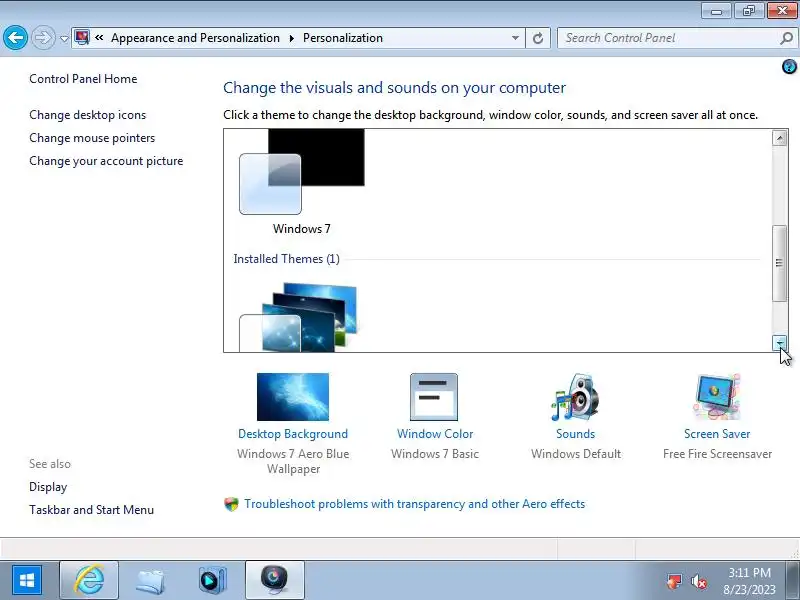This screenshot has height=600, width=800.
Task: Select the Windows 7 theme thumbnail
Action: [x=302, y=171]
